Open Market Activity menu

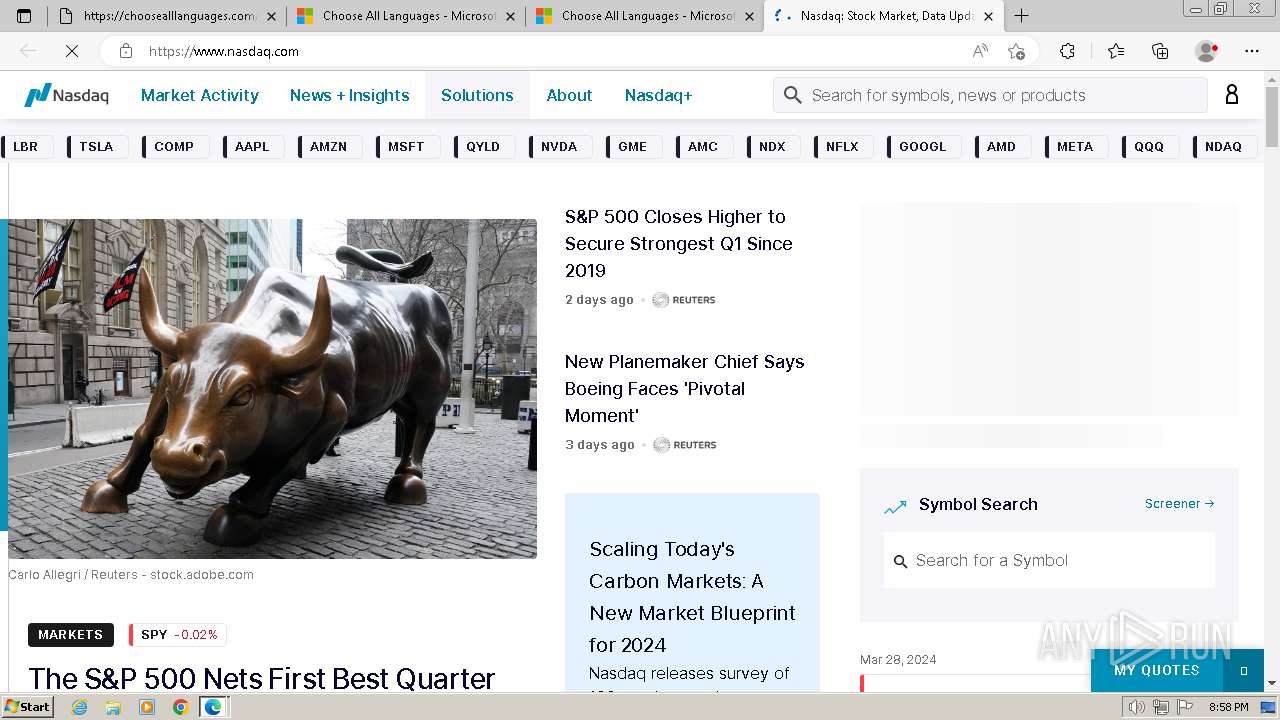point(200,95)
